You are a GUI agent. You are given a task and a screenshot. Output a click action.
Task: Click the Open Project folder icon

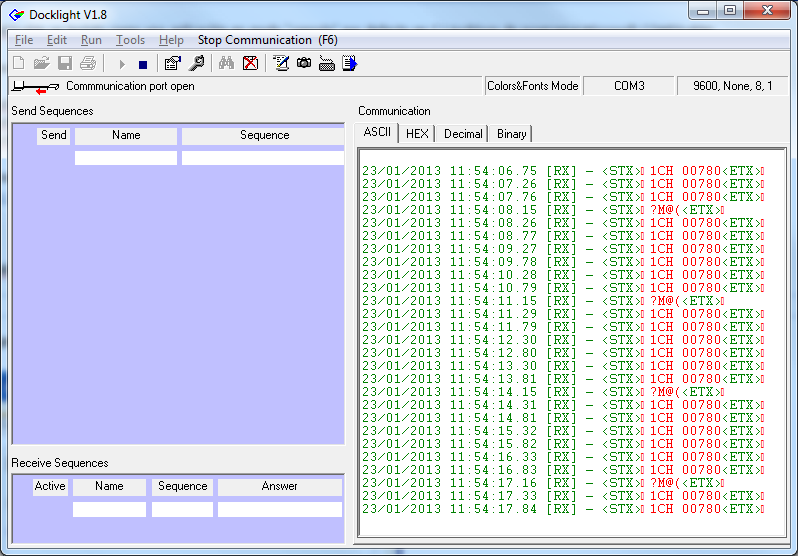pos(41,63)
